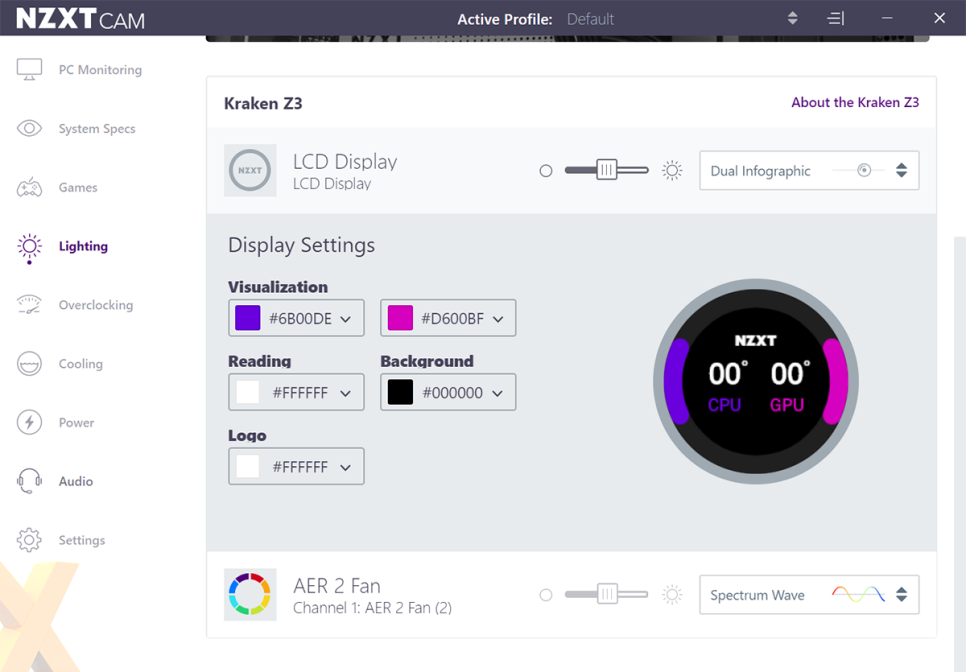Click the Display Settings heading
This screenshot has height=672, width=966.
point(301,245)
